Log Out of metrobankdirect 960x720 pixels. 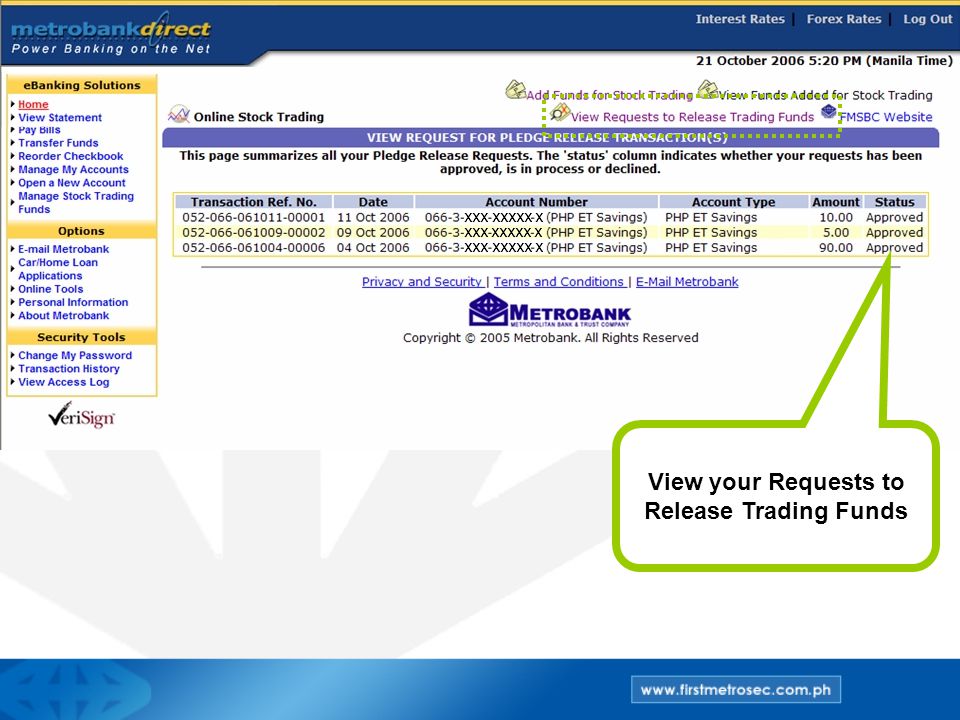click(928, 19)
